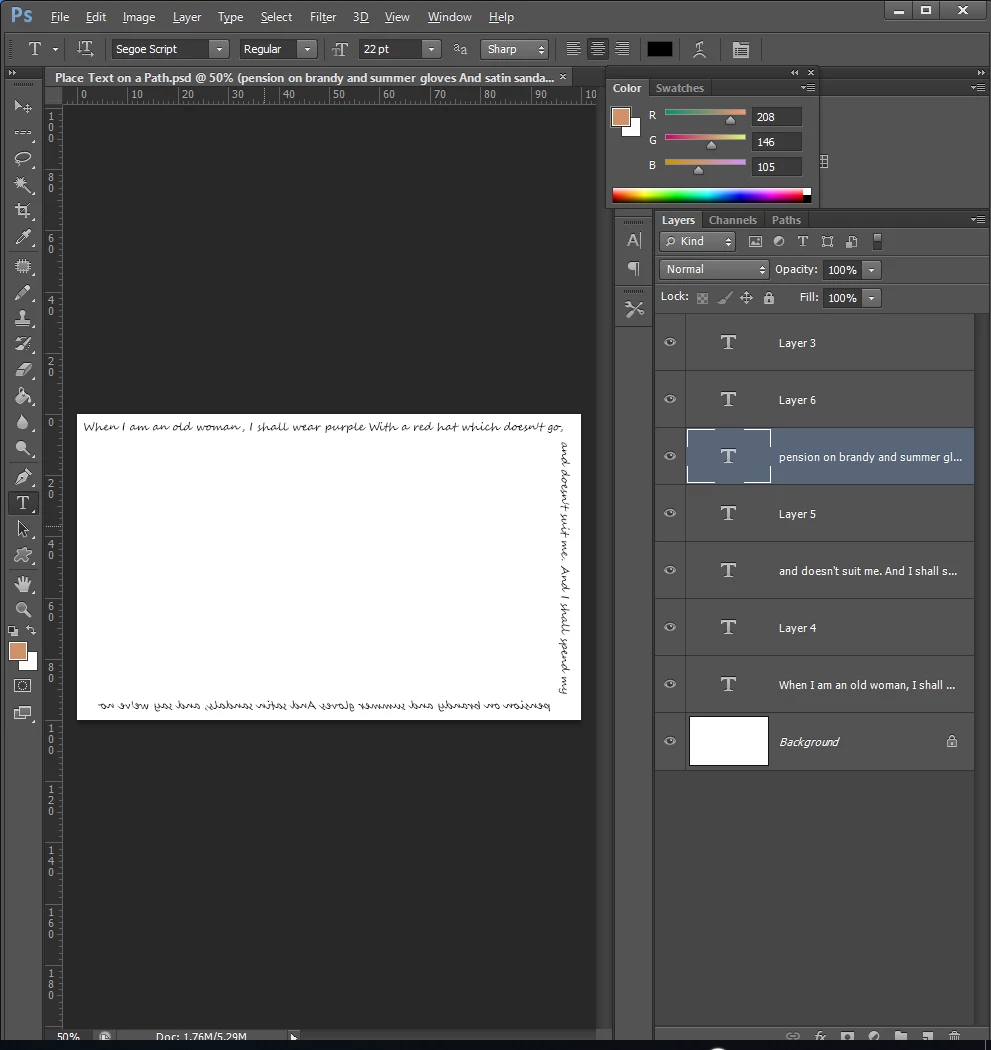Select the Magic Wand tool
Screen dimensions: 991x1050
click(23, 185)
